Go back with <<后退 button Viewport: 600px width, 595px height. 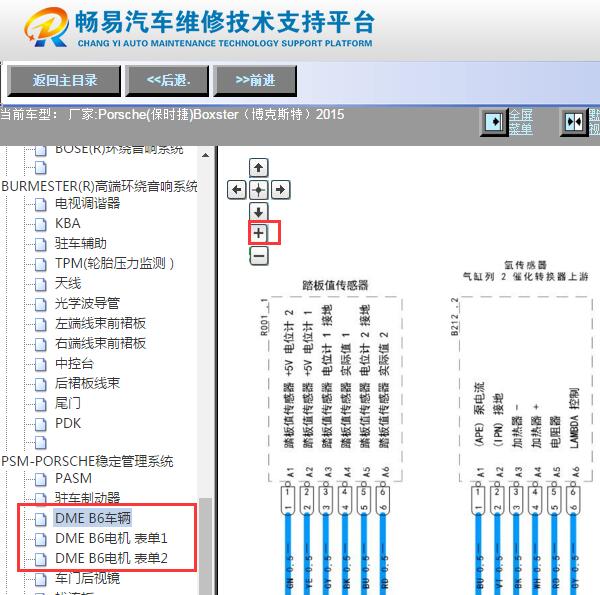(x=168, y=81)
